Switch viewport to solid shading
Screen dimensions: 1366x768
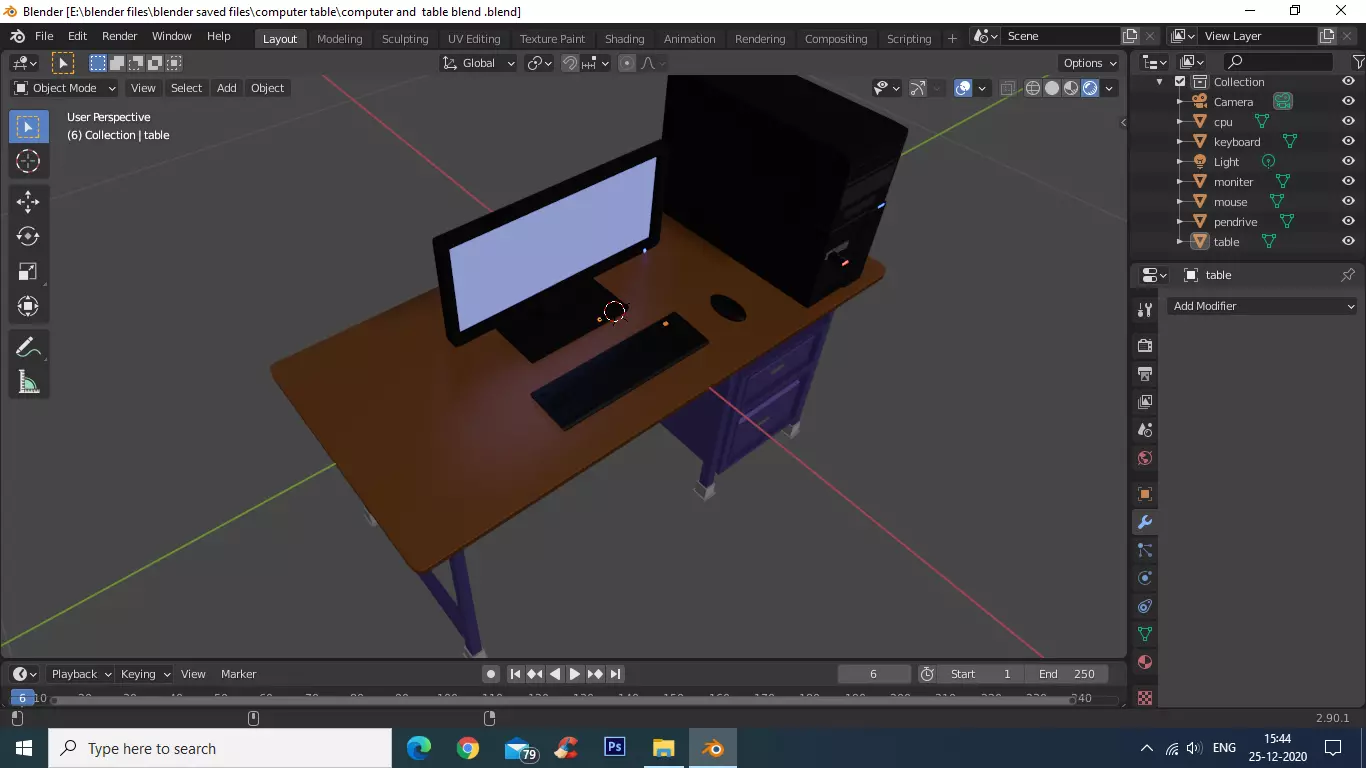coord(1052,88)
